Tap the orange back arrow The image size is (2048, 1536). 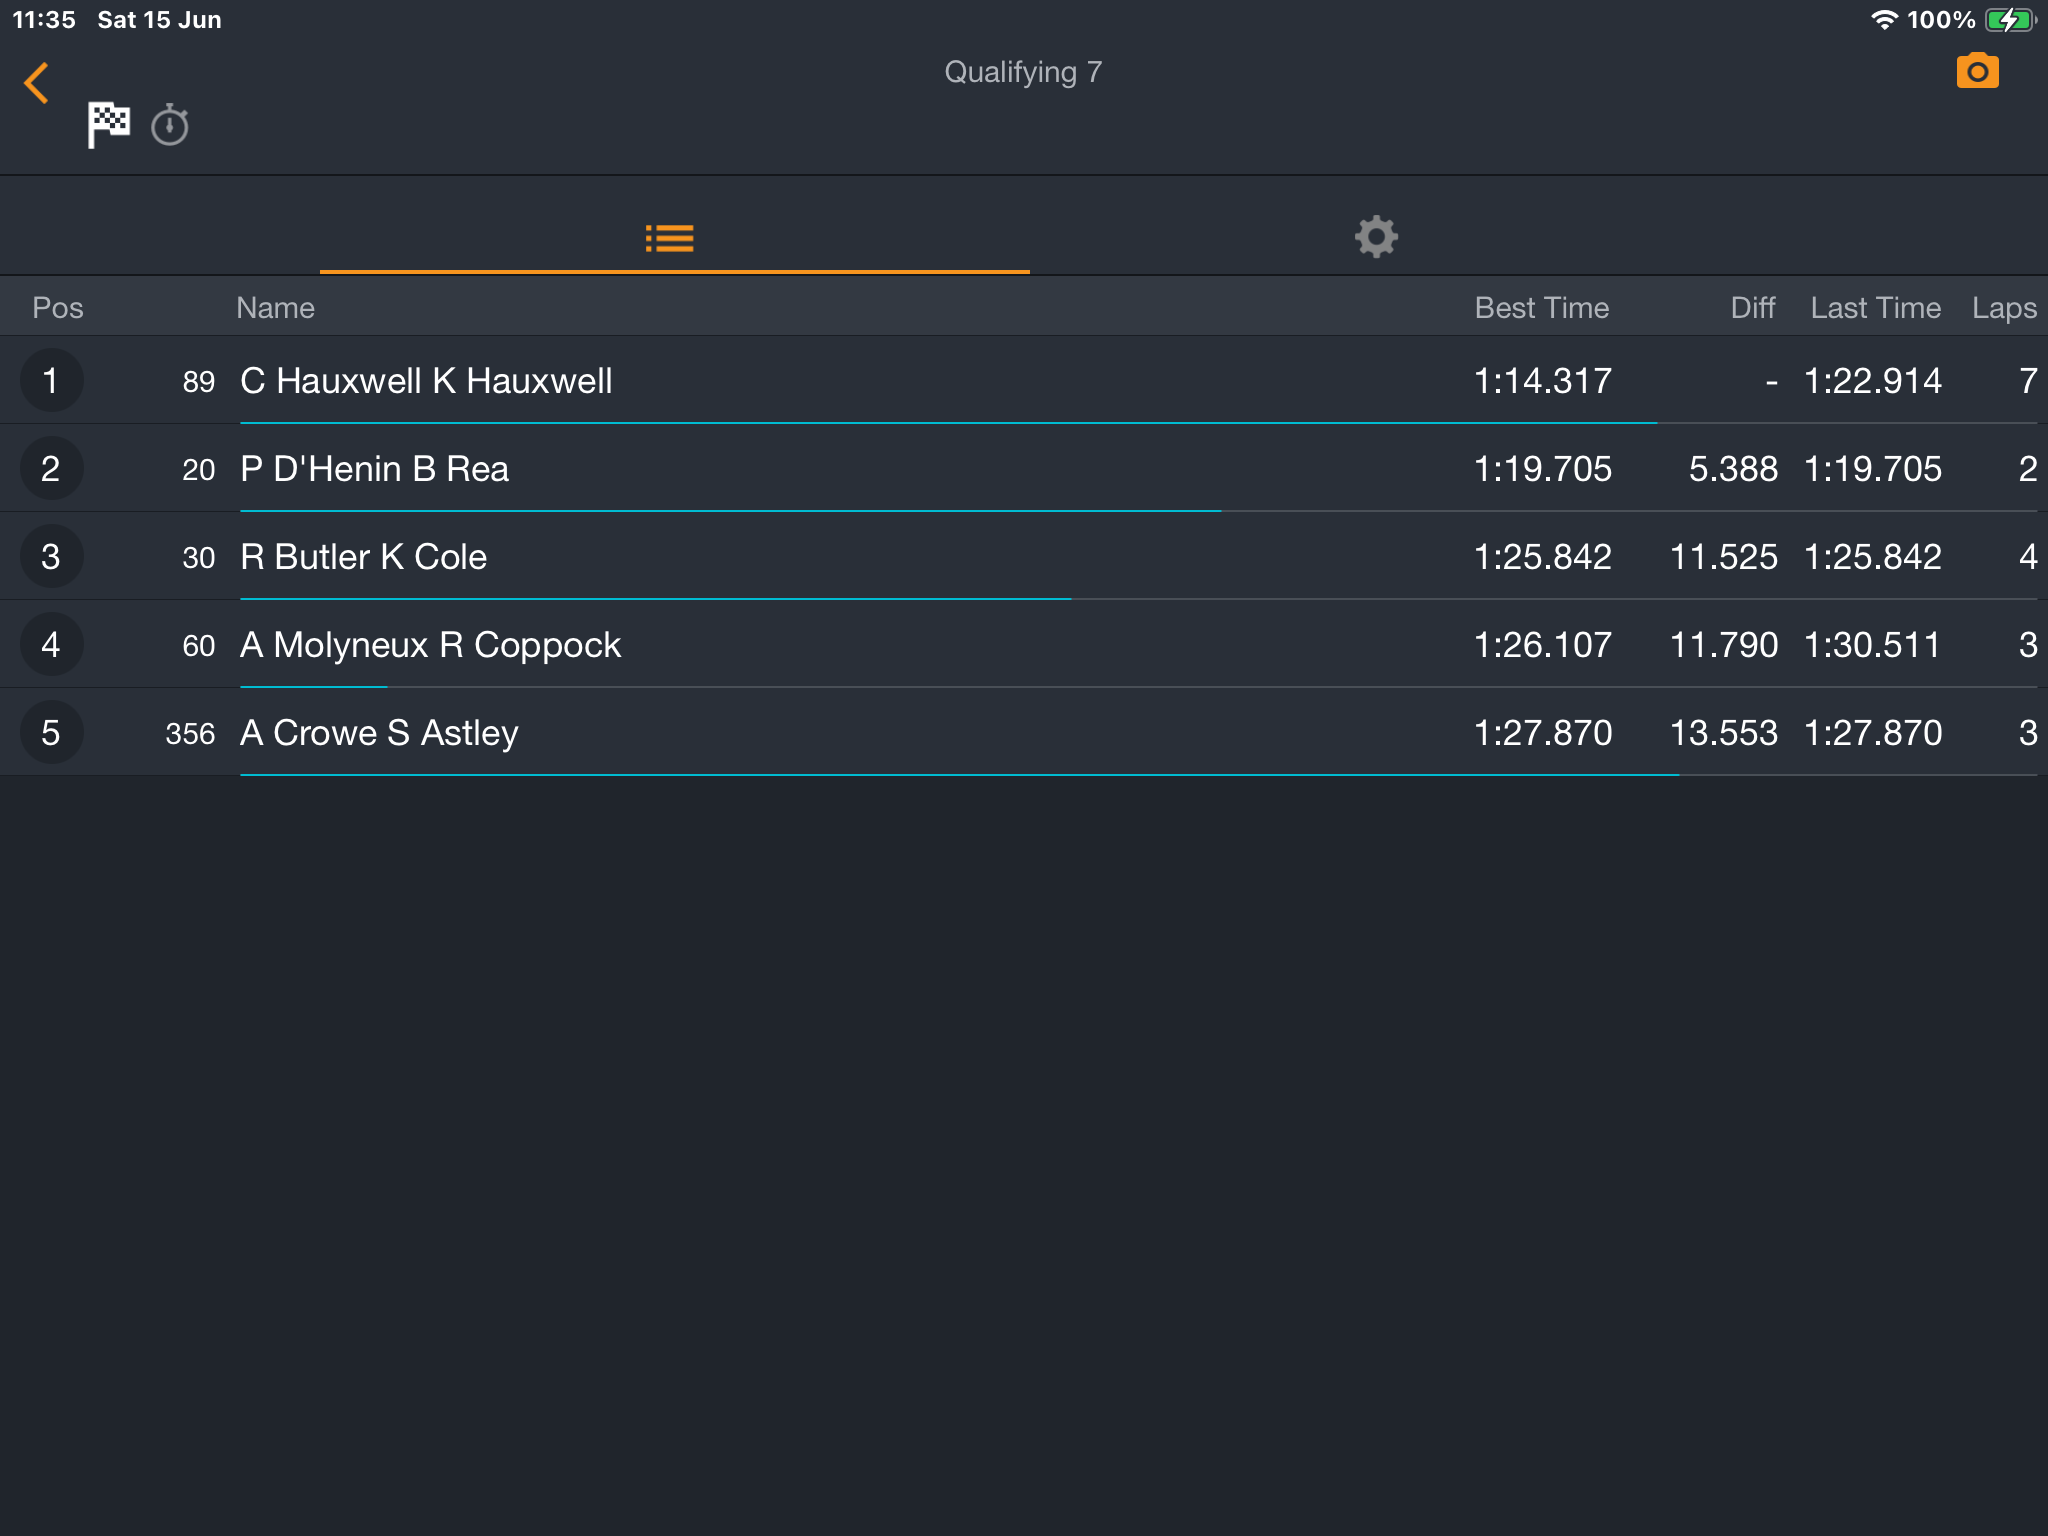[x=37, y=83]
